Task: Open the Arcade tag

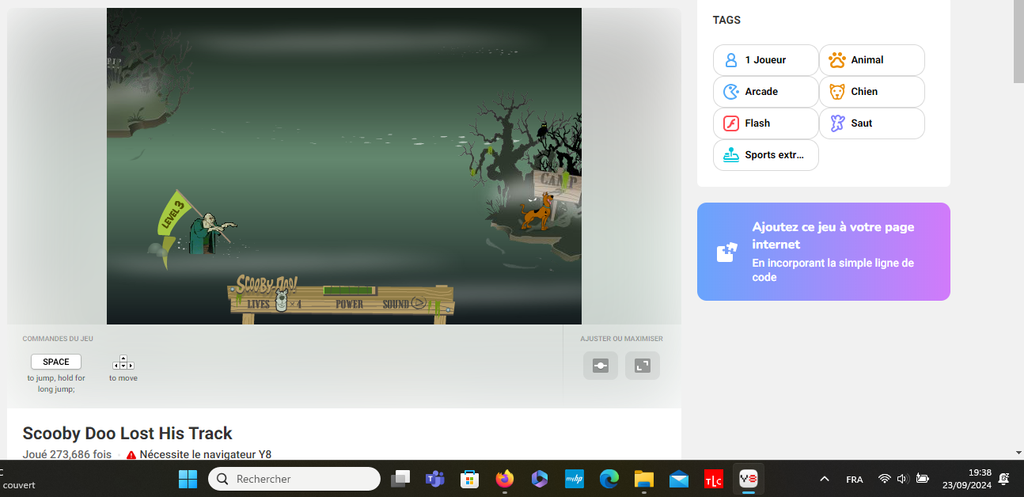Action: tap(765, 92)
